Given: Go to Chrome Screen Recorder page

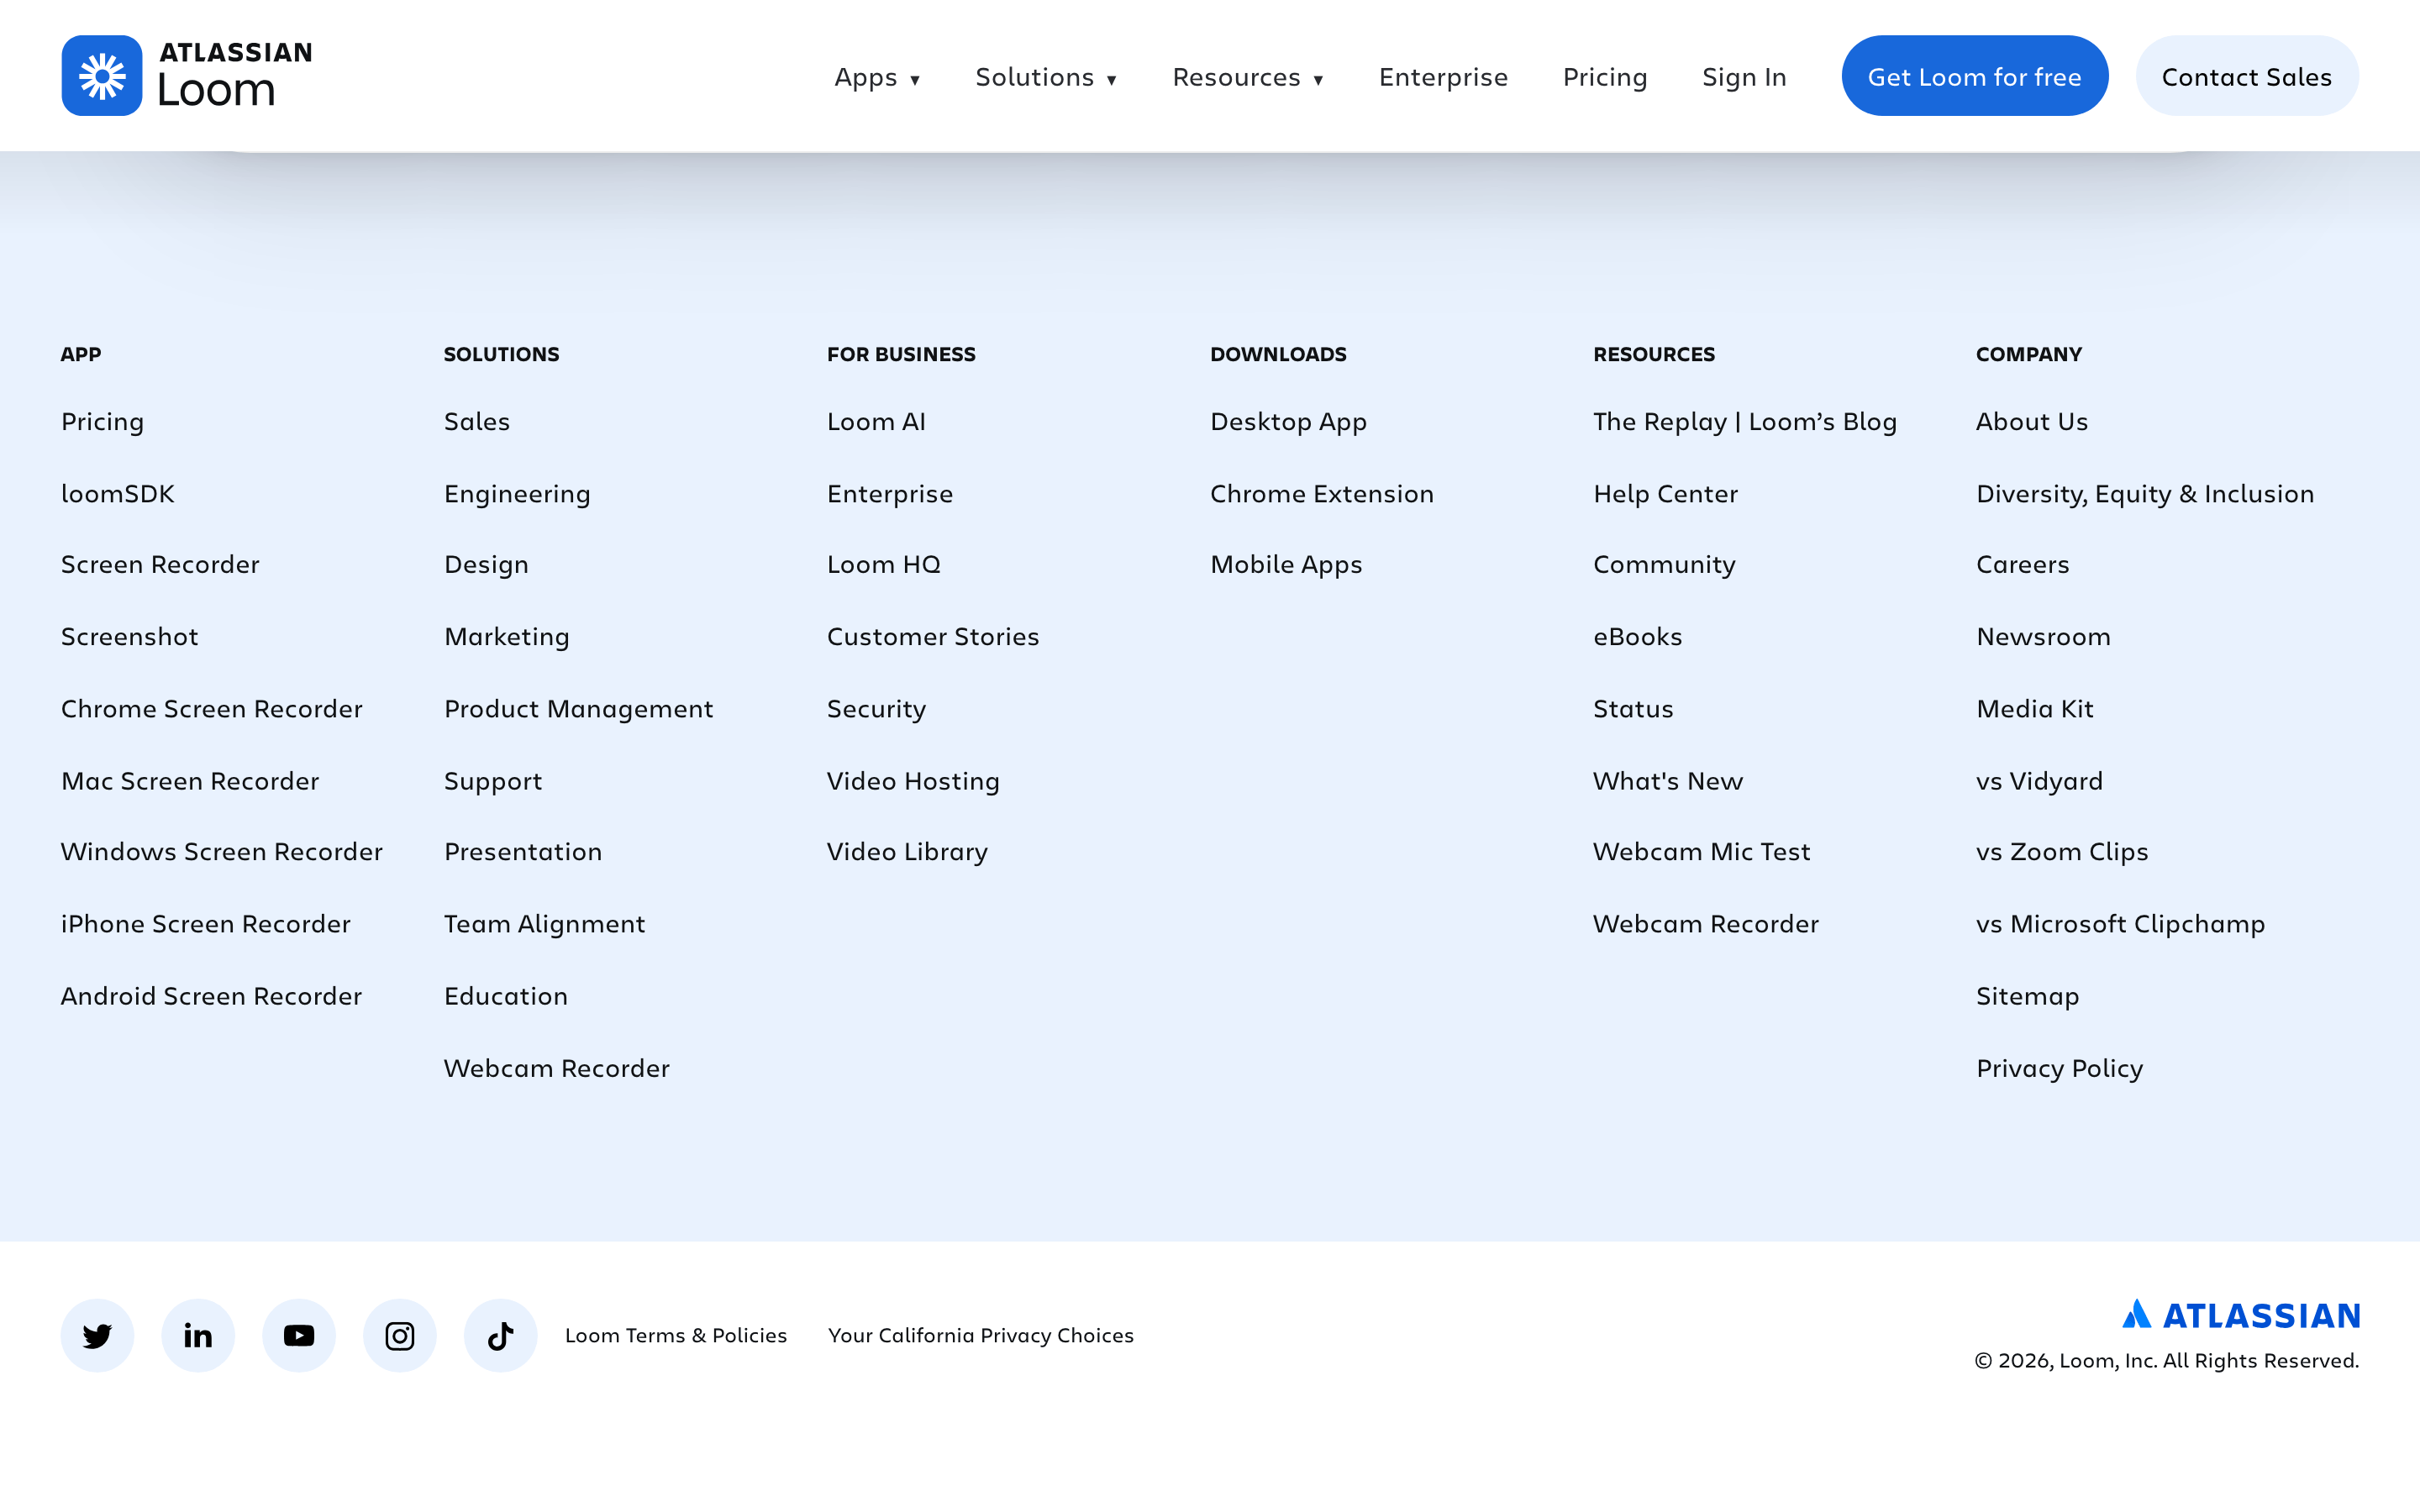Looking at the screenshot, I should point(212,708).
